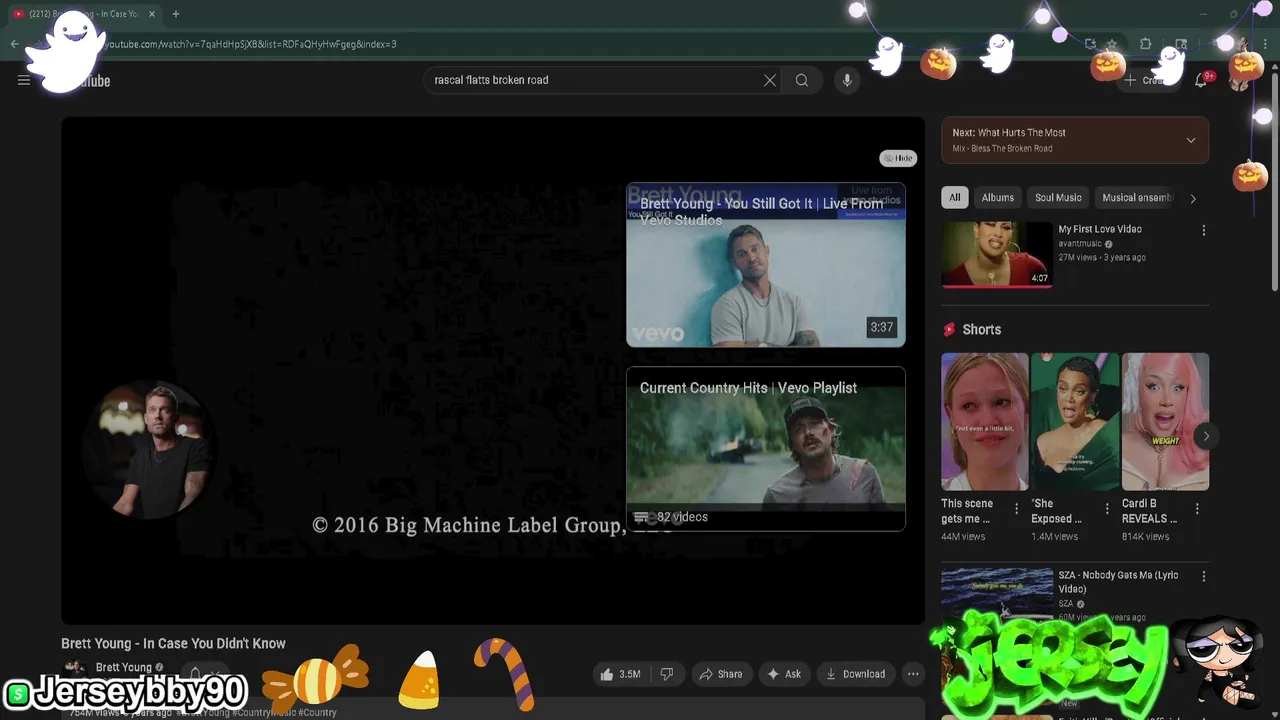Click the Ask button

pyautogui.click(x=783, y=674)
